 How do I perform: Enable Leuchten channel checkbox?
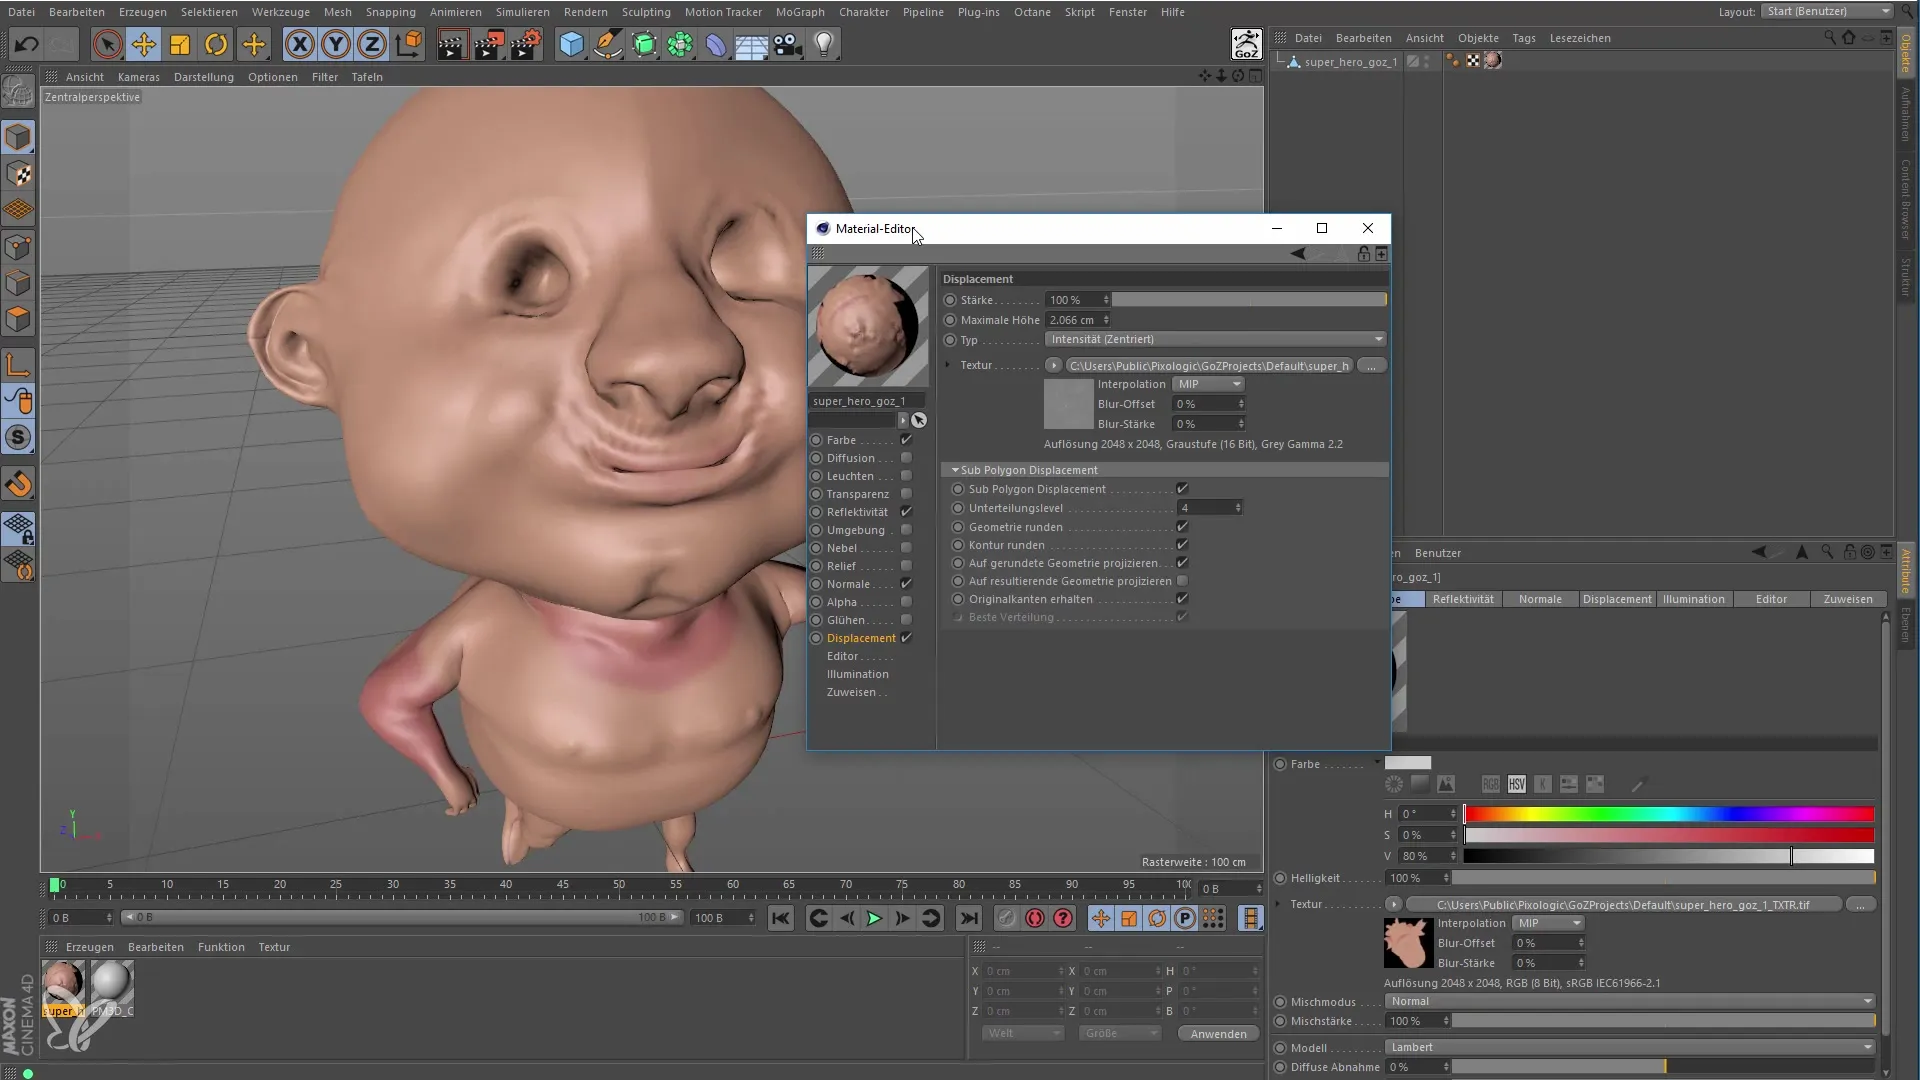click(906, 476)
